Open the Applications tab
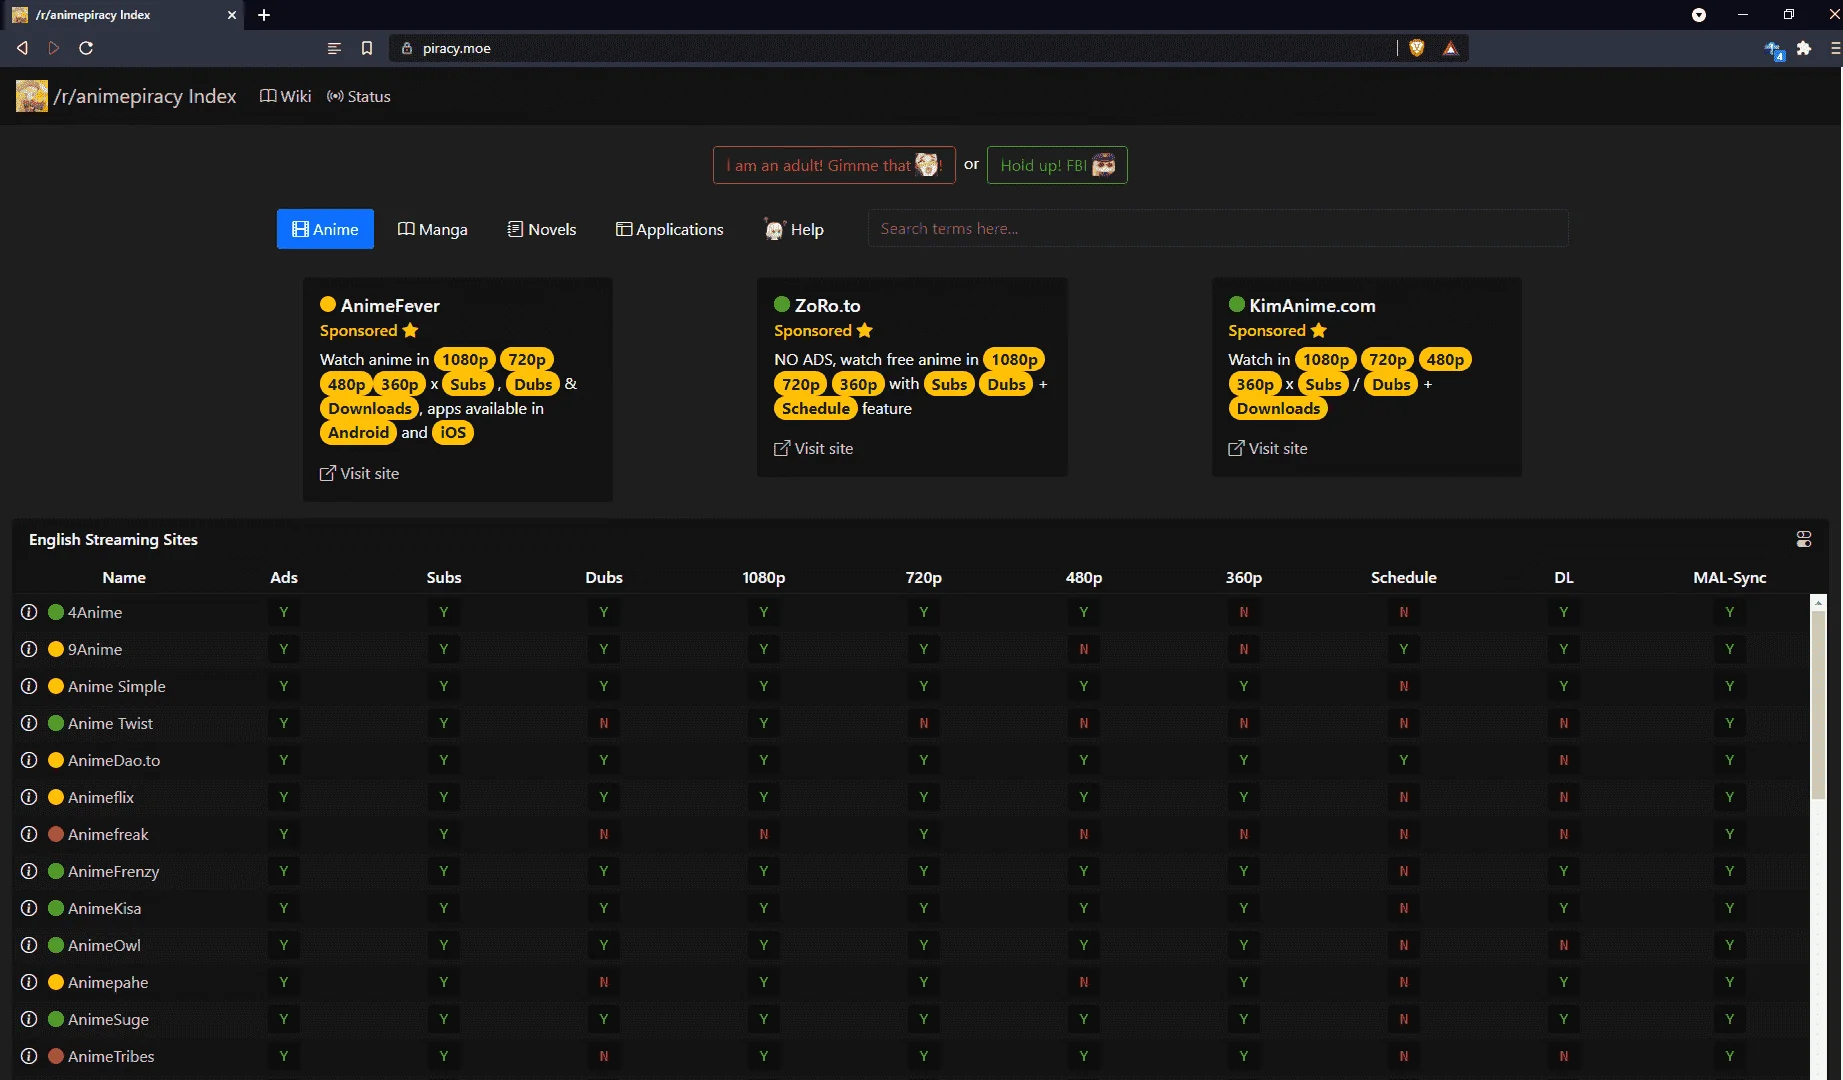This screenshot has height=1080, width=1843. (669, 229)
